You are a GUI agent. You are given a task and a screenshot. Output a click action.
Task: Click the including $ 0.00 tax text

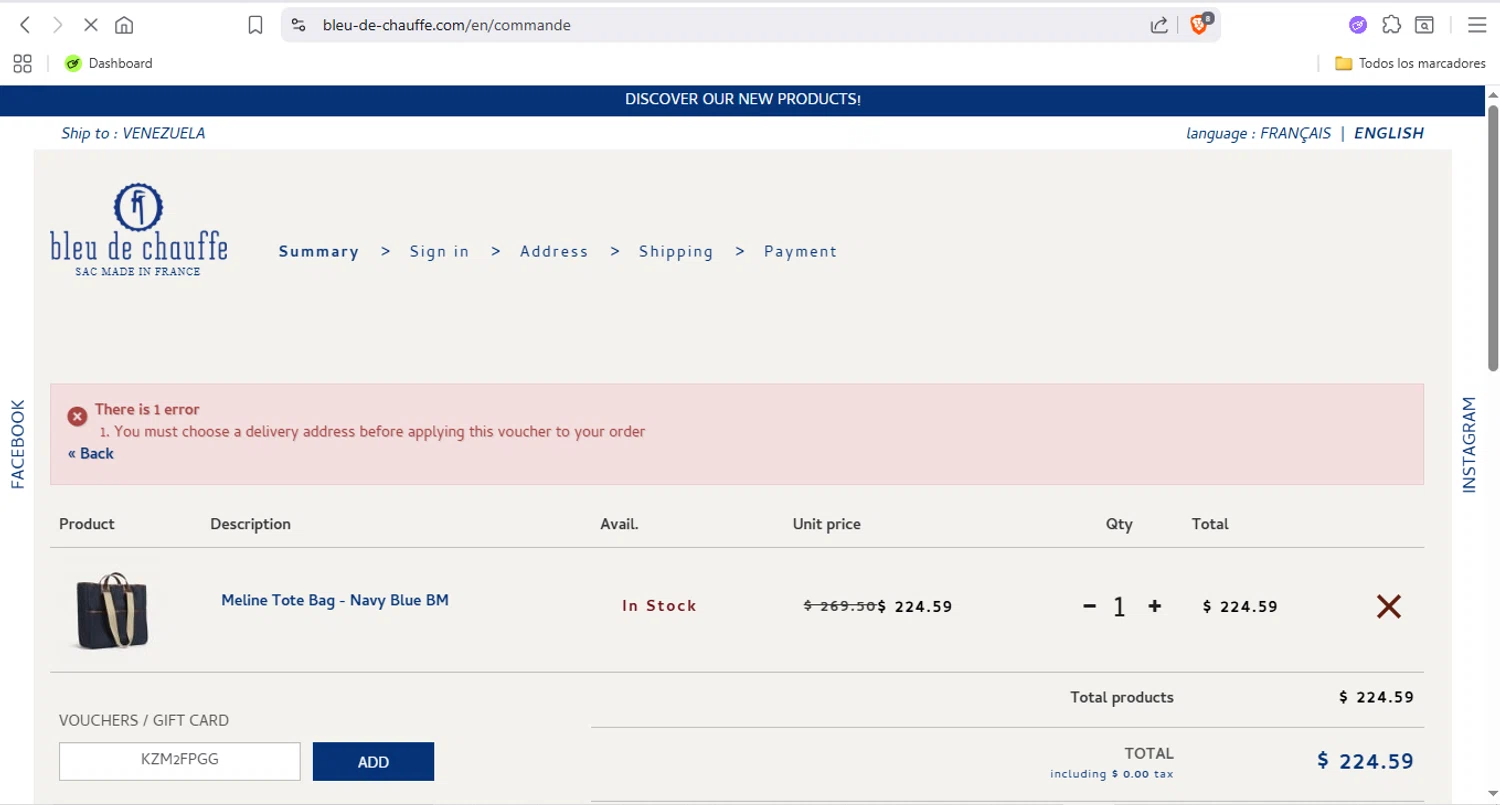1112,774
